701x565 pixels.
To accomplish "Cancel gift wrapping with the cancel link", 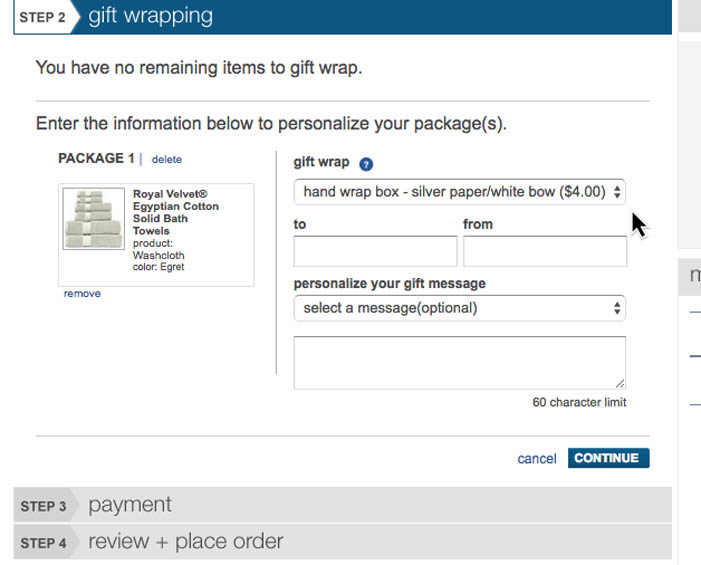I will pyautogui.click(x=536, y=459).
